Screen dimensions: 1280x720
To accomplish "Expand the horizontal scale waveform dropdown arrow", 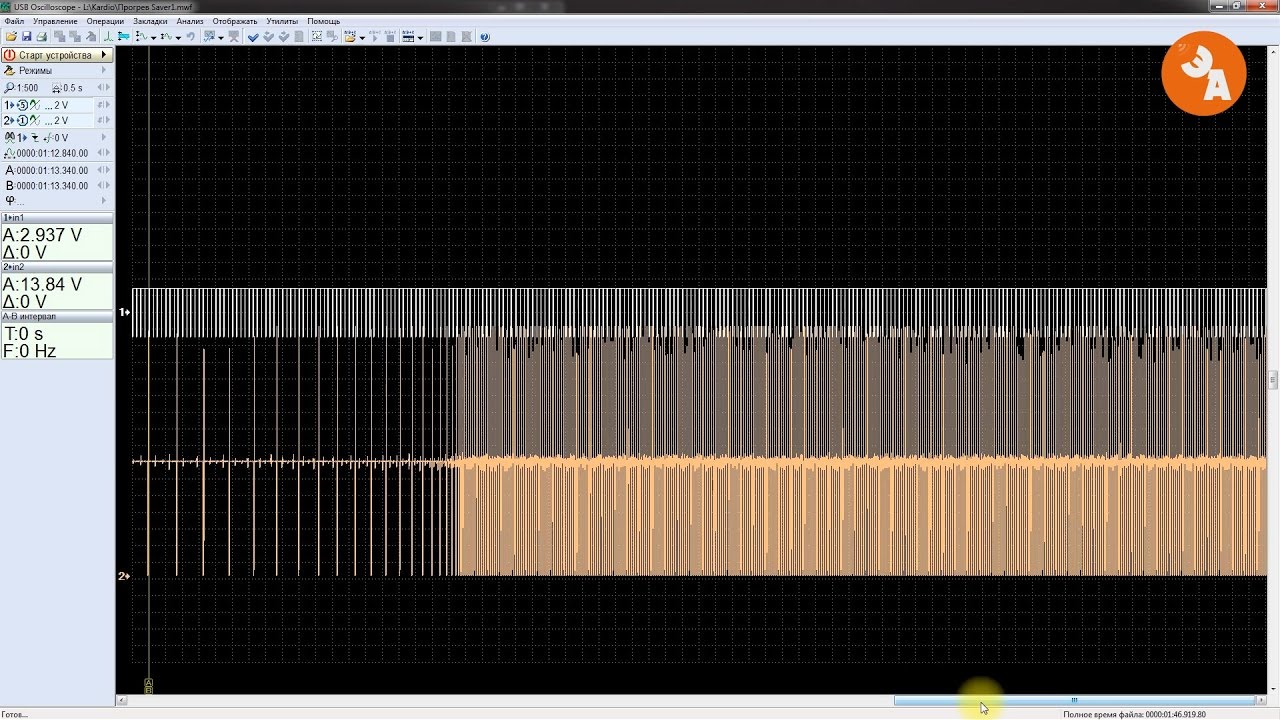I will (x=178, y=38).
